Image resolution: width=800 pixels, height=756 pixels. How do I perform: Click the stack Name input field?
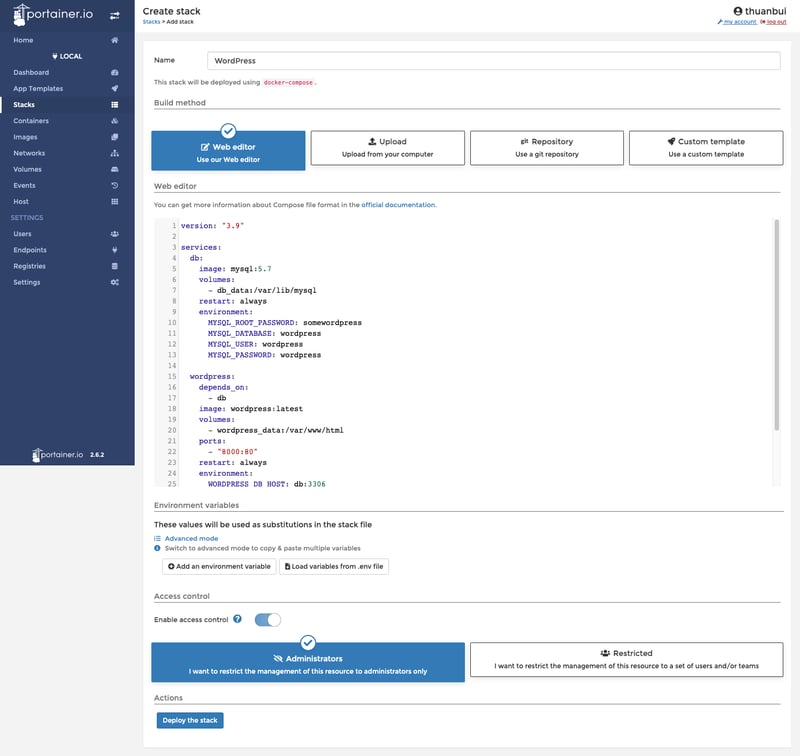(x=493, y=61)
